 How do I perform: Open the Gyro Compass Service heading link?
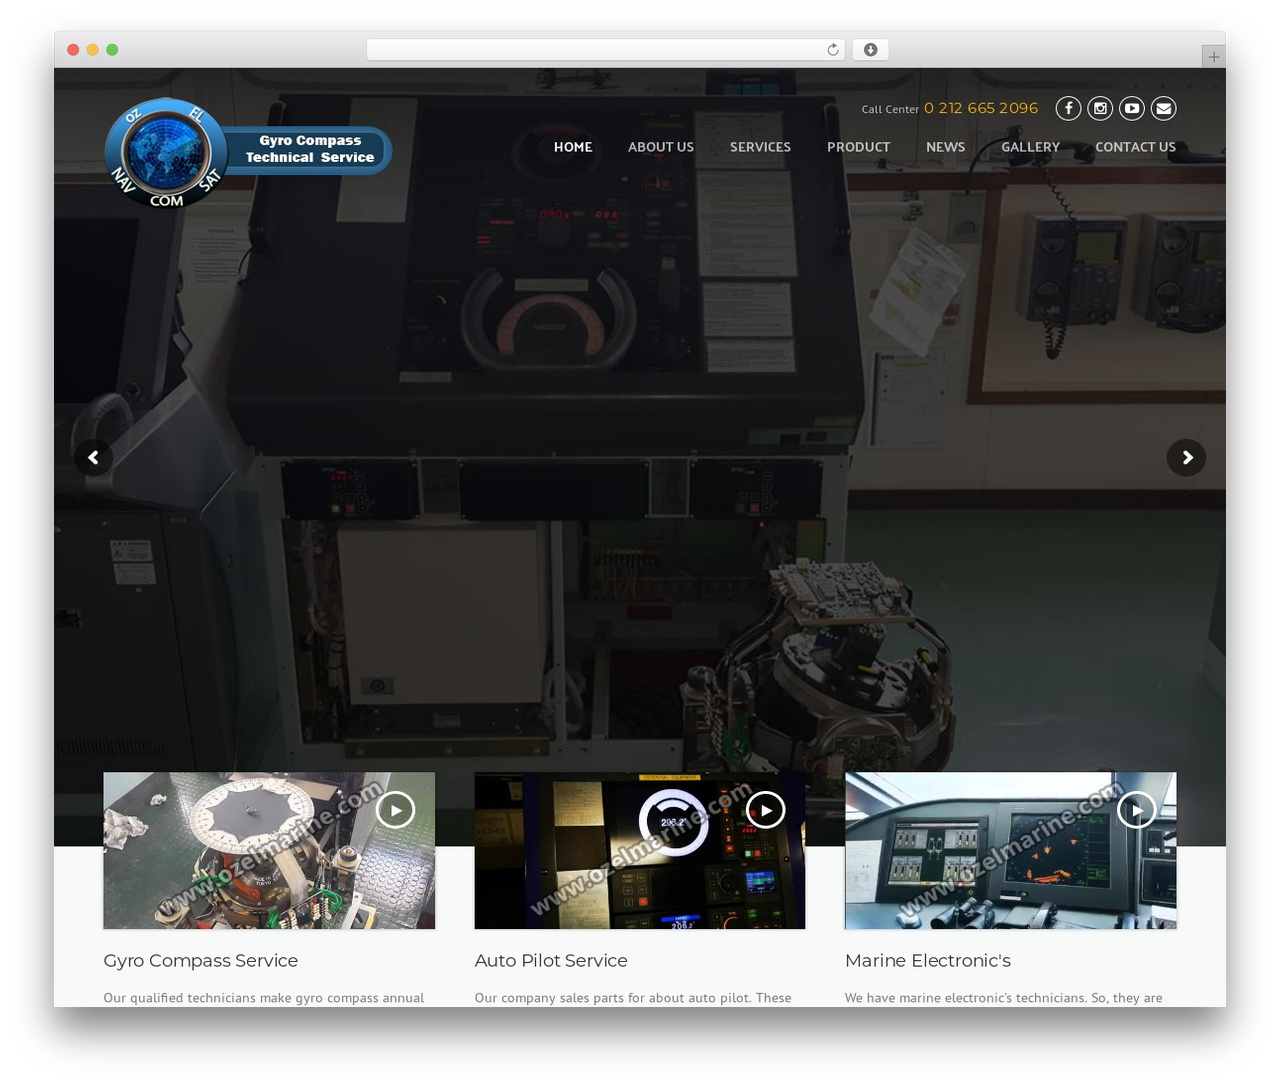(201, 961)
